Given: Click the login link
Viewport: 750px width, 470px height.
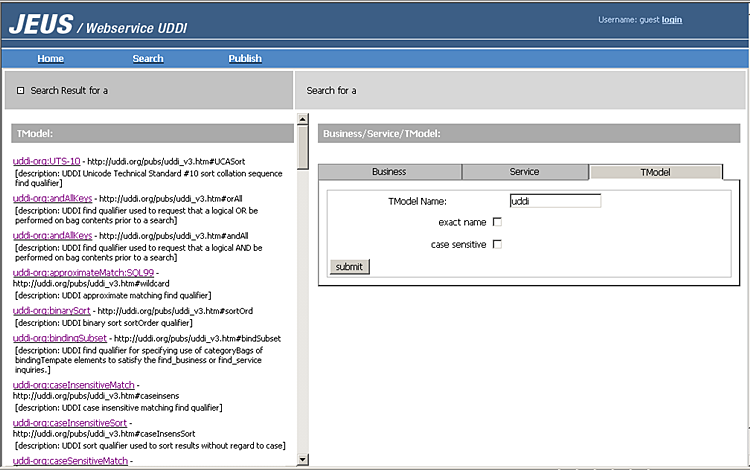Looking at the screenshot, I should pyautogui.click(x=672, y=19).
